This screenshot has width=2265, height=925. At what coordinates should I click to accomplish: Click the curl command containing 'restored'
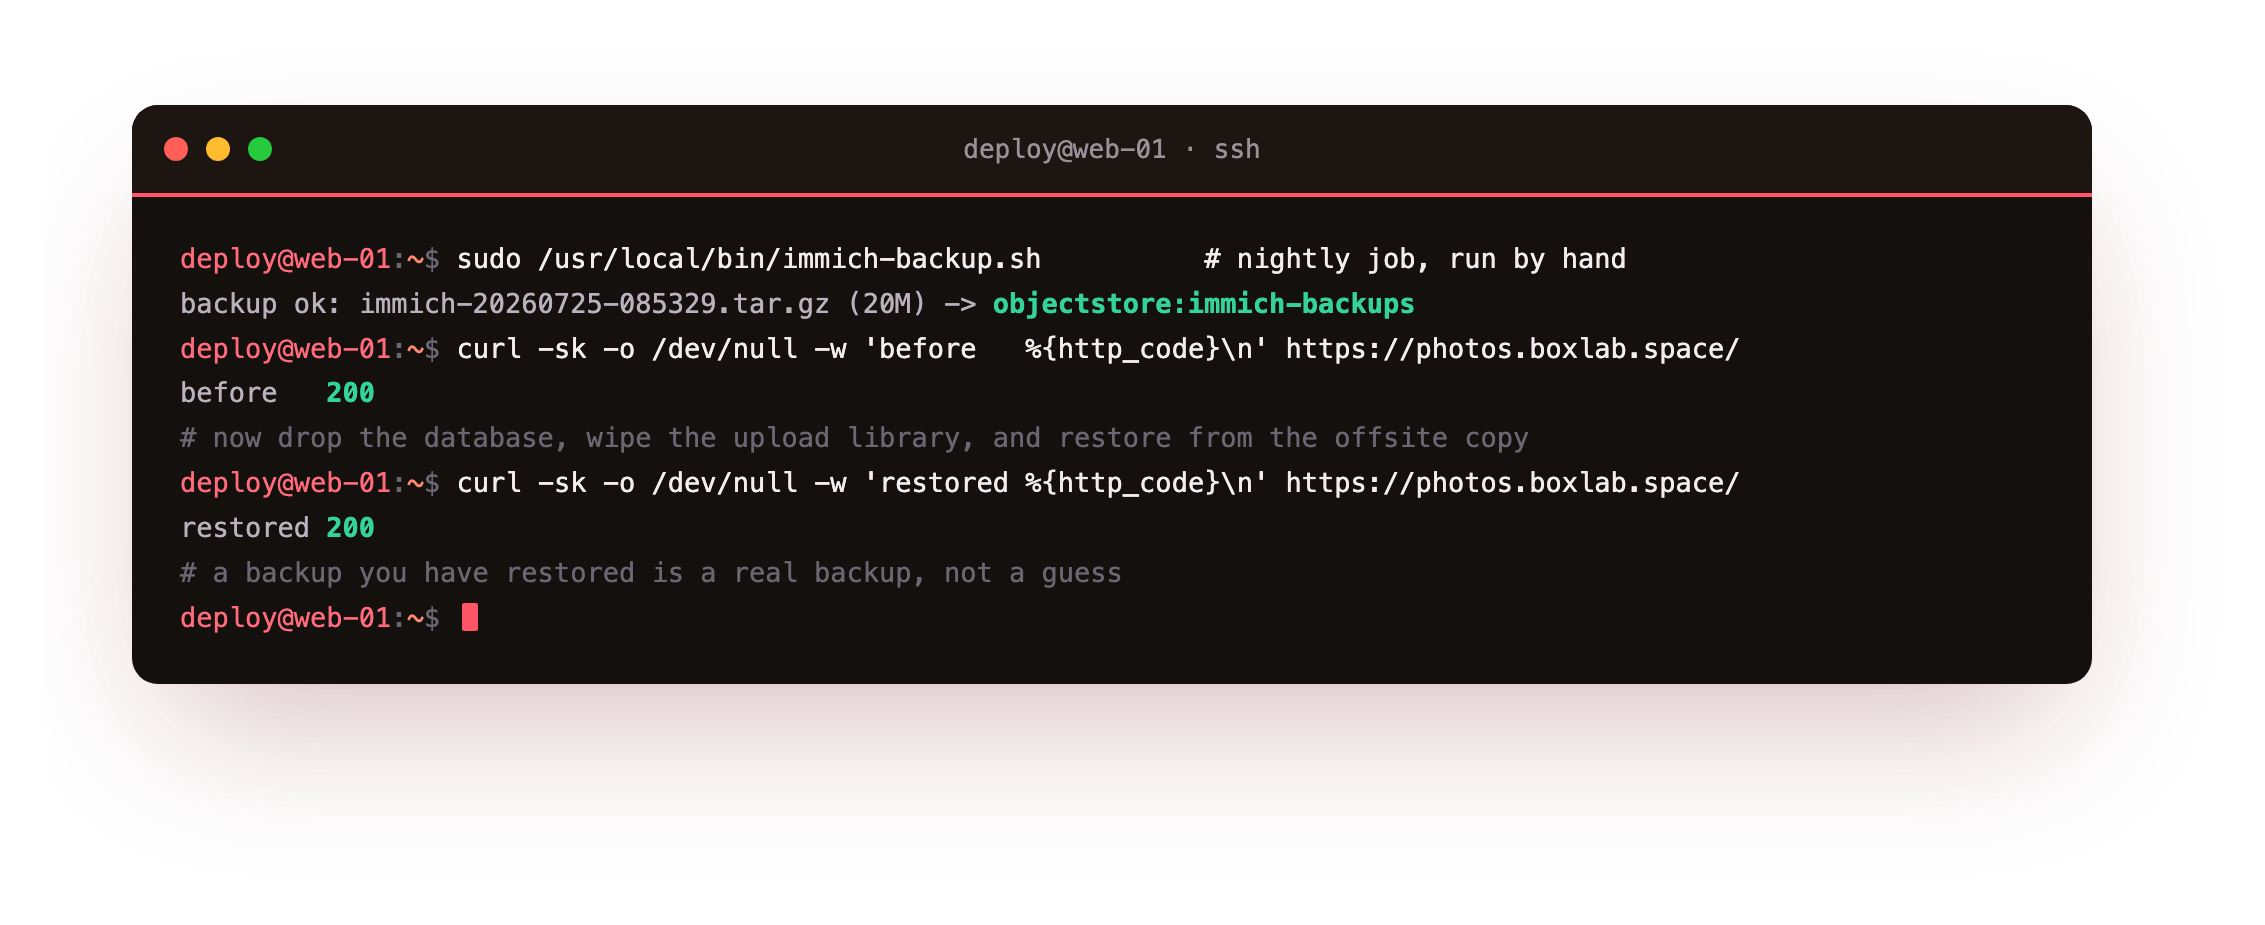tap(1098, 483)
